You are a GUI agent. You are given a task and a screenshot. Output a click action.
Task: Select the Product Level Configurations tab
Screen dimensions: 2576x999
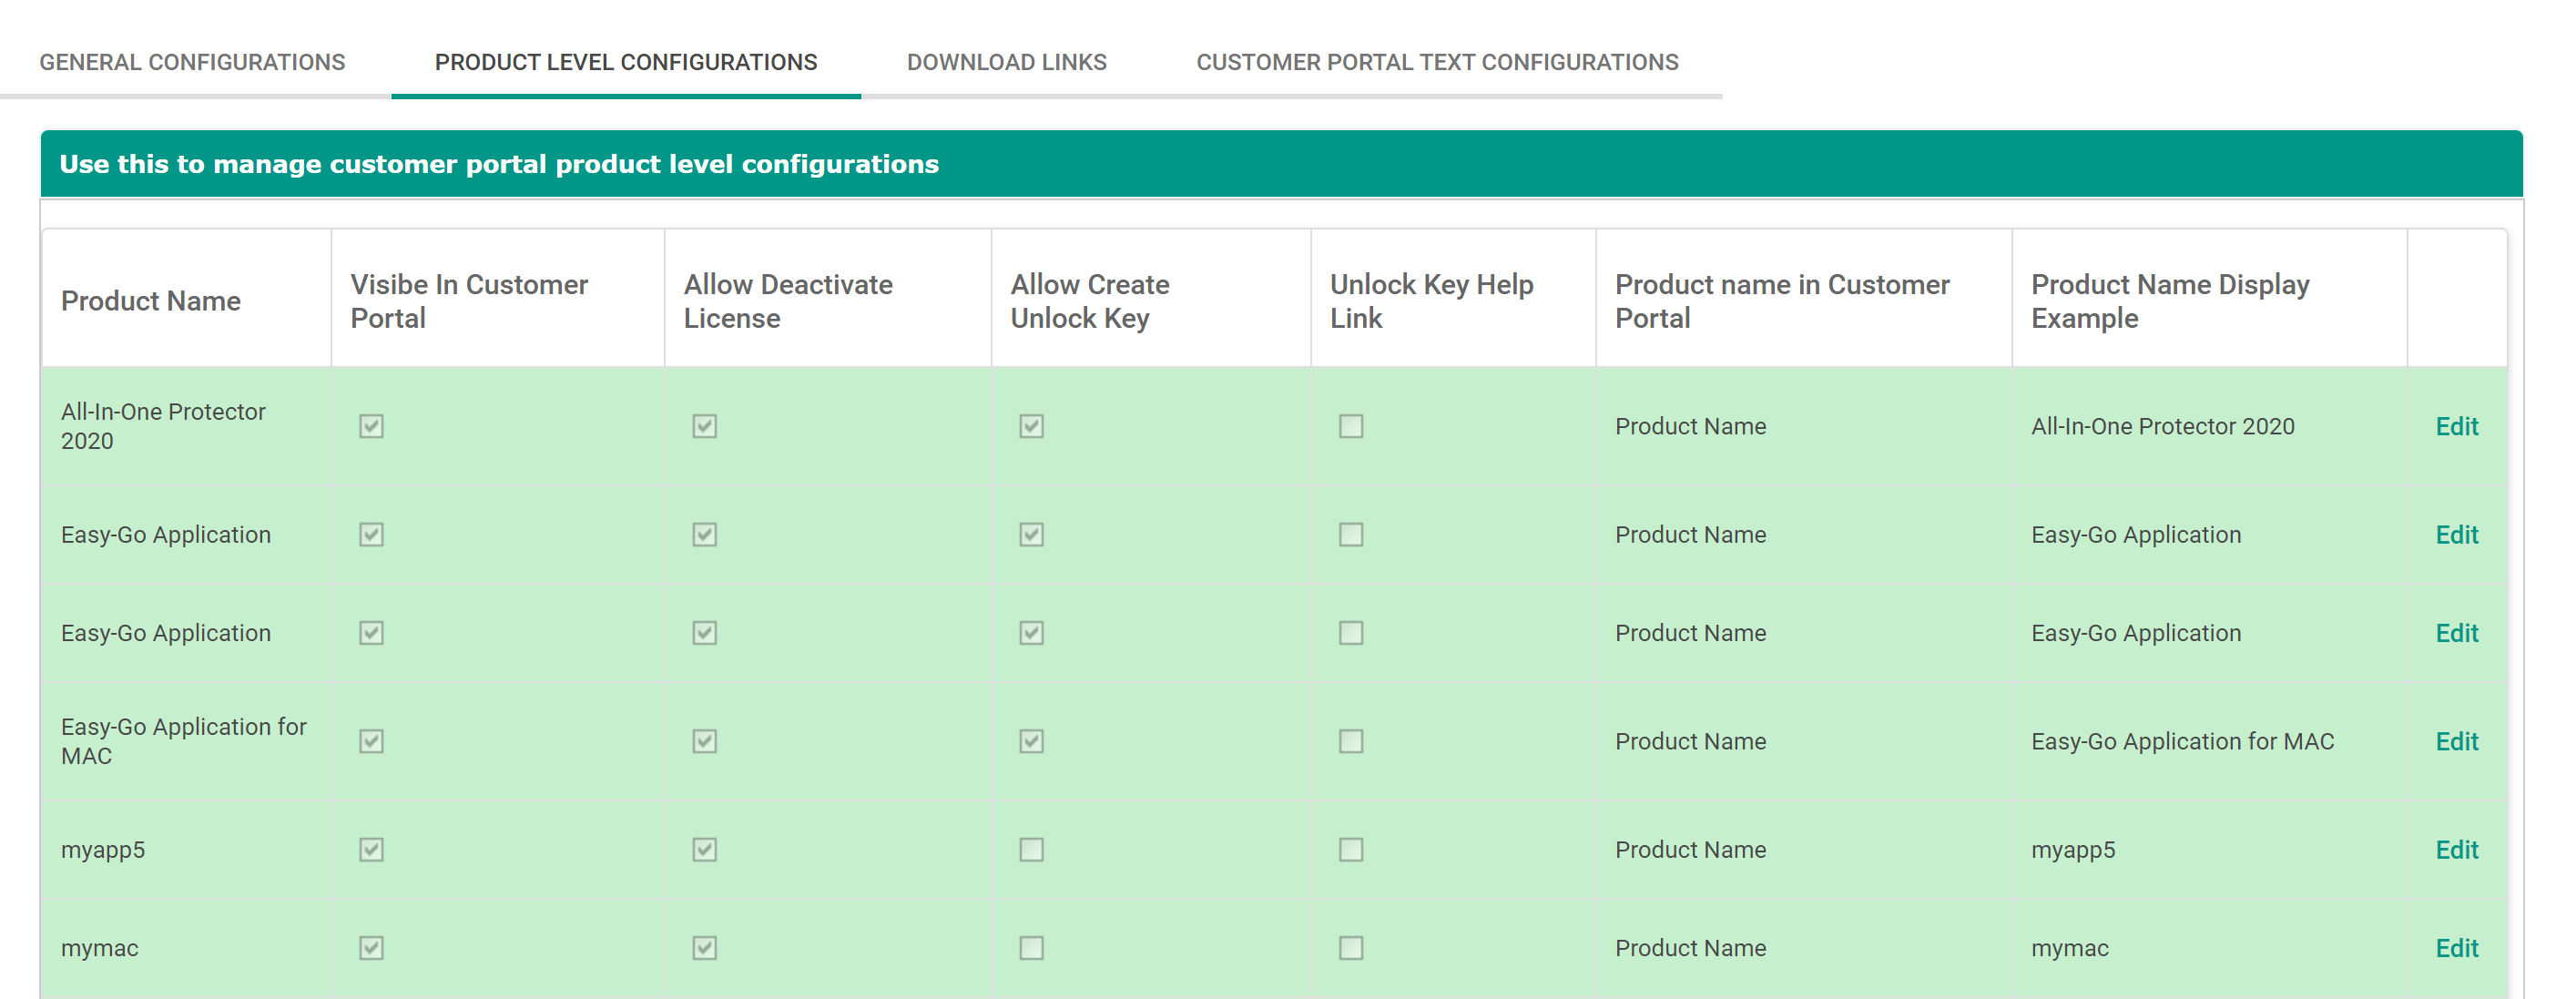point(626,62)
